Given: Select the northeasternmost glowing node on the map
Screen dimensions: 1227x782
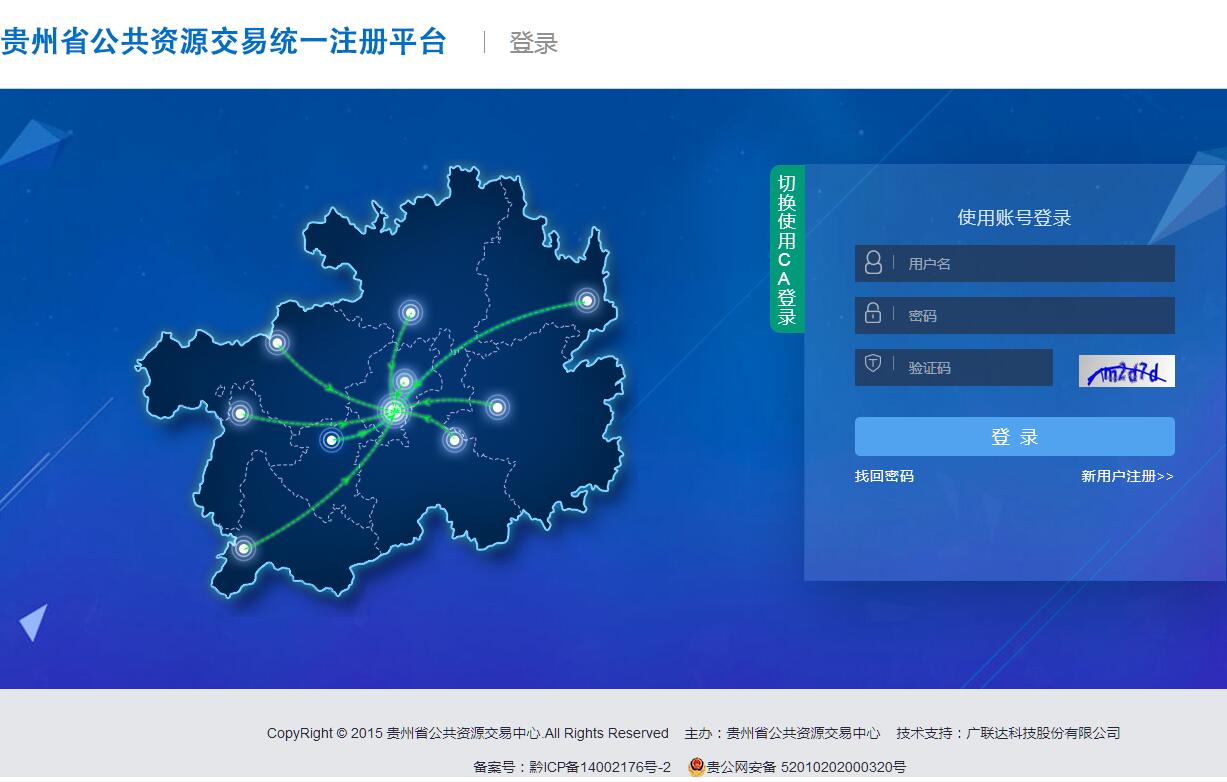Looking at the screenshot, I should pos(587,300).
